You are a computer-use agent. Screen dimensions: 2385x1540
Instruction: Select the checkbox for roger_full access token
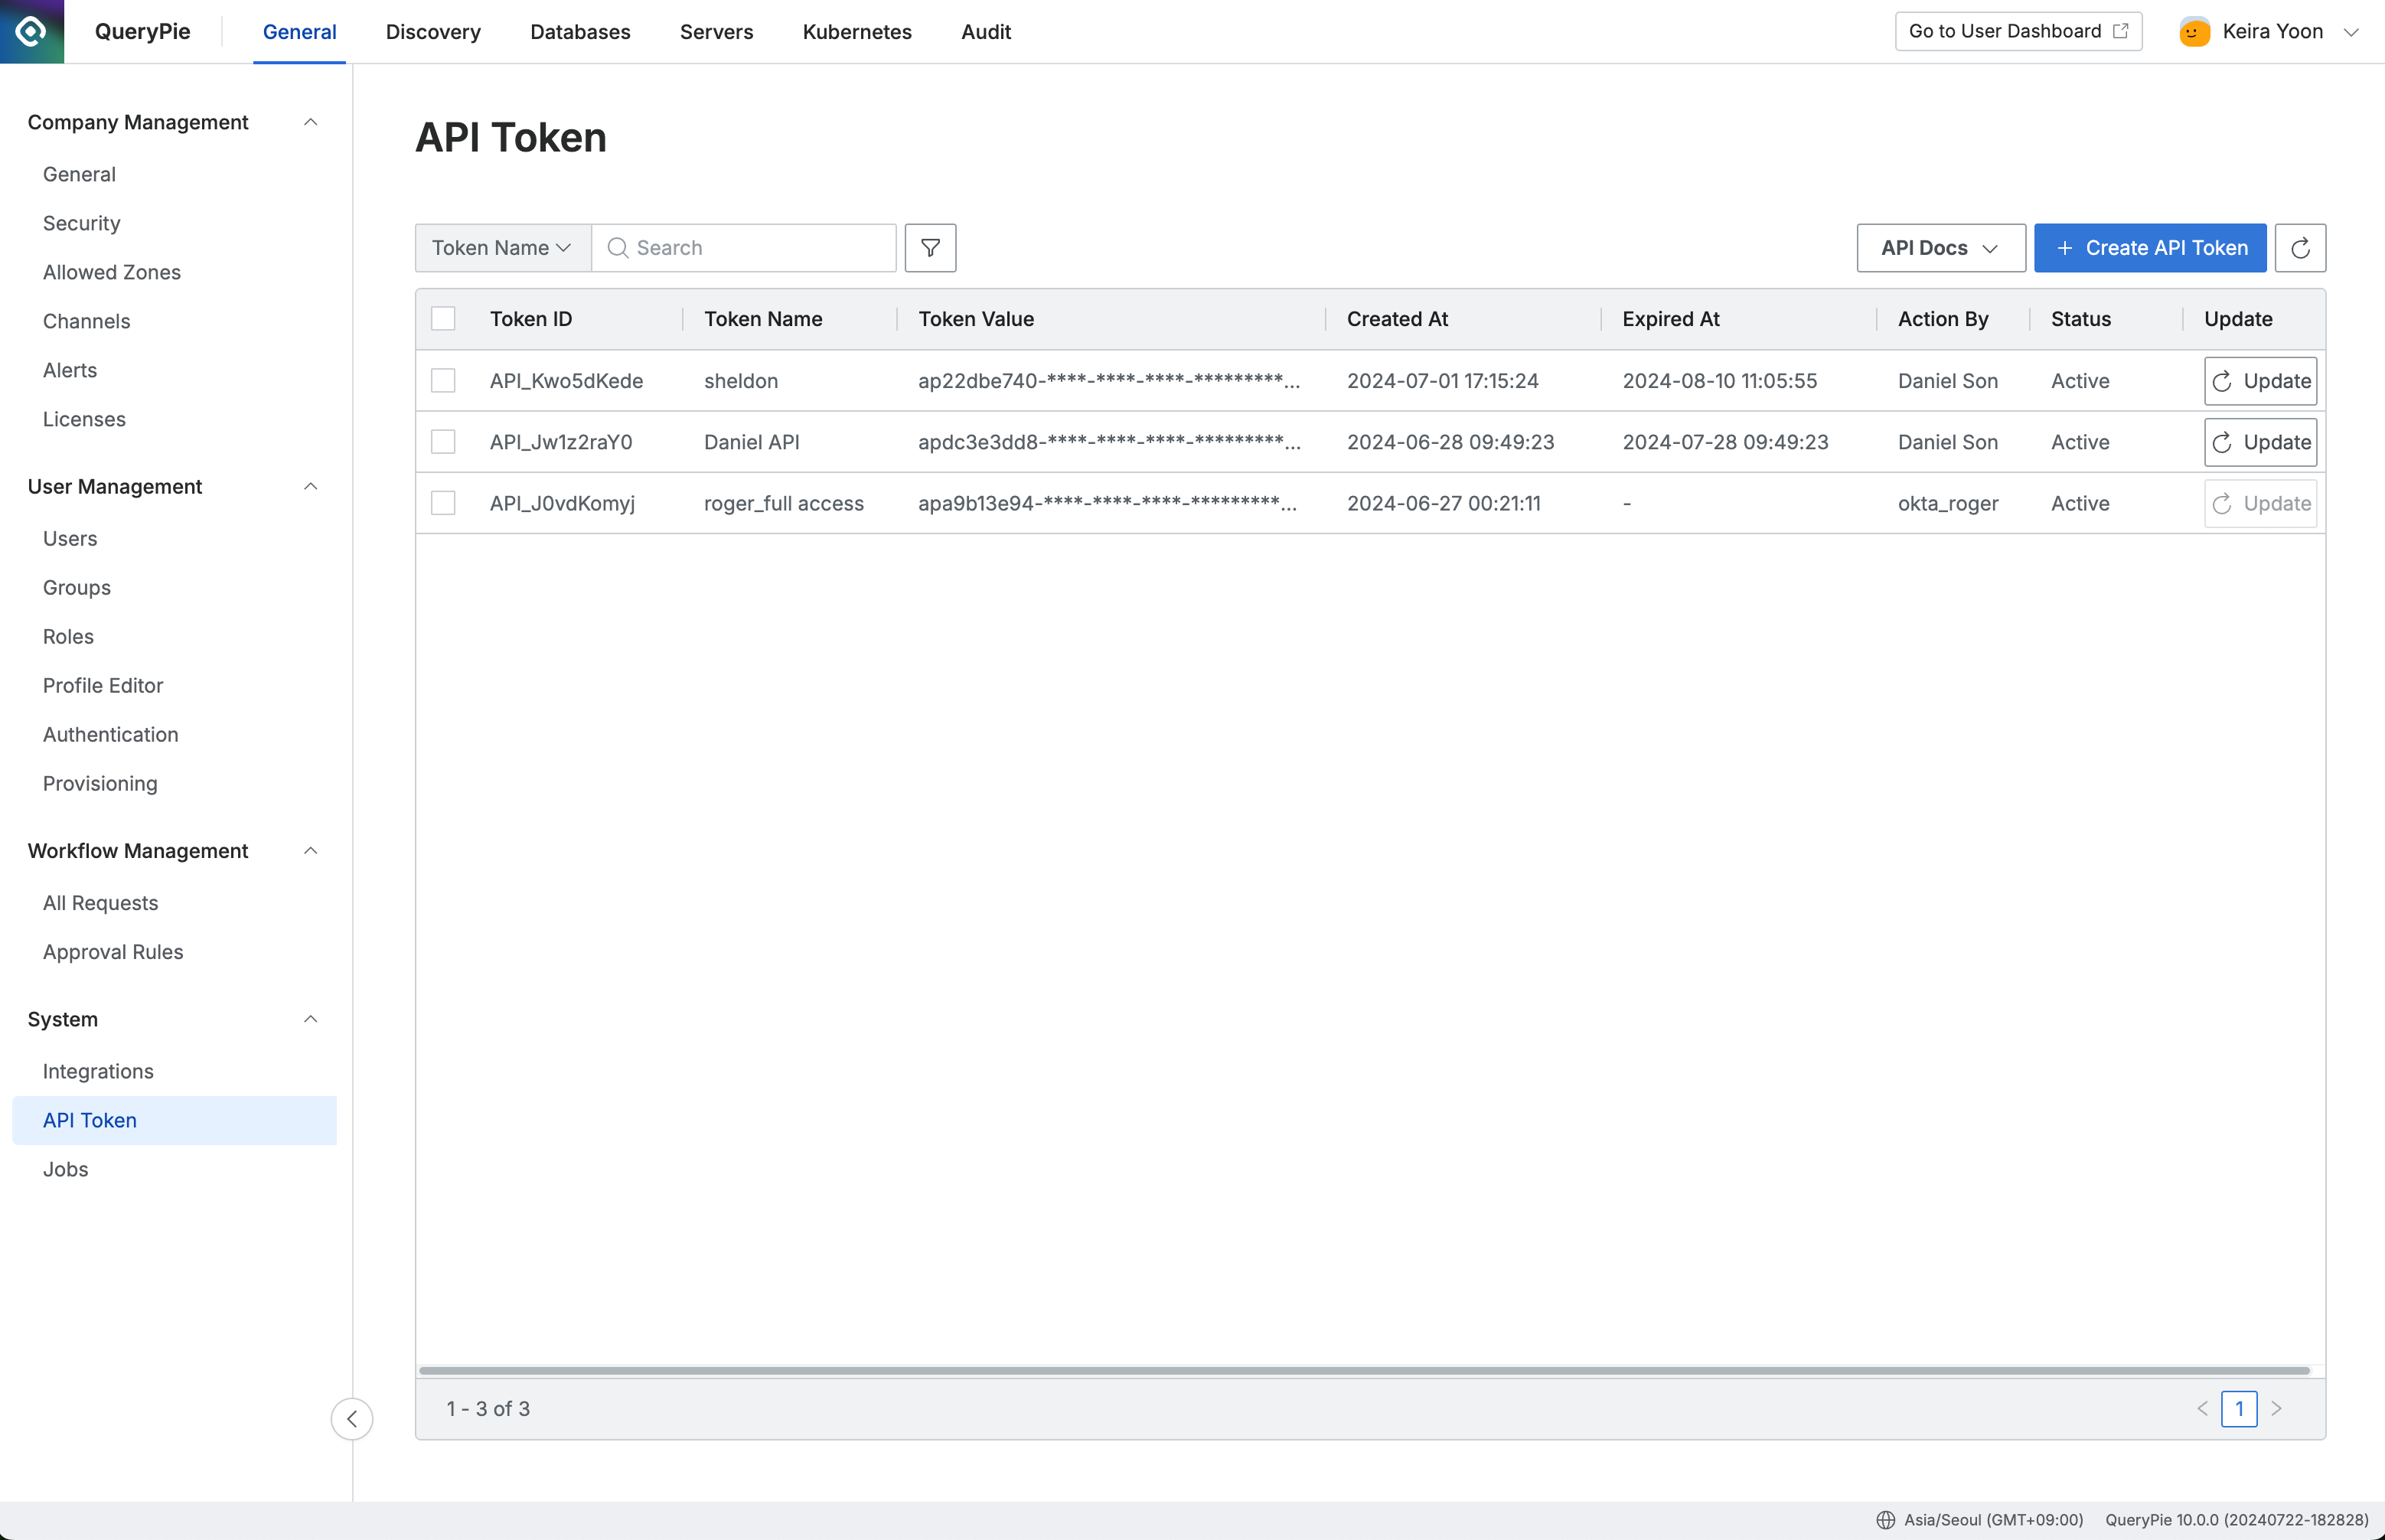click(x=443, y=503)
